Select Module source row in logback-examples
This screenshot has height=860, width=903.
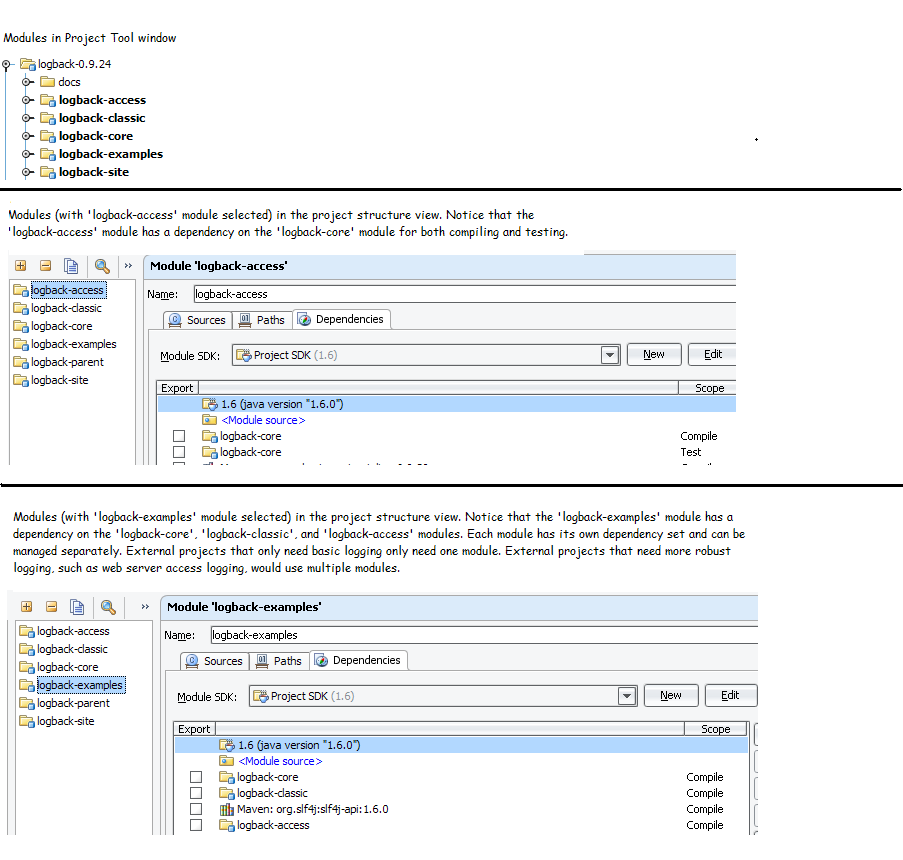point(461,761)
